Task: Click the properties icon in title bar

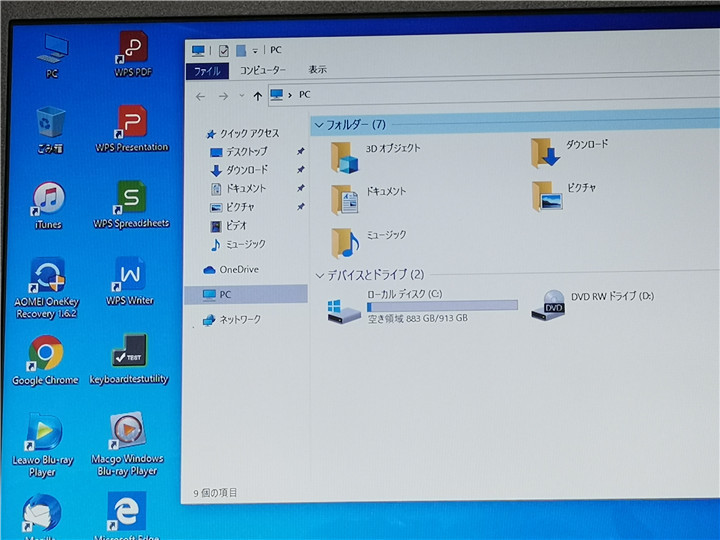Action: coord(224,51)
